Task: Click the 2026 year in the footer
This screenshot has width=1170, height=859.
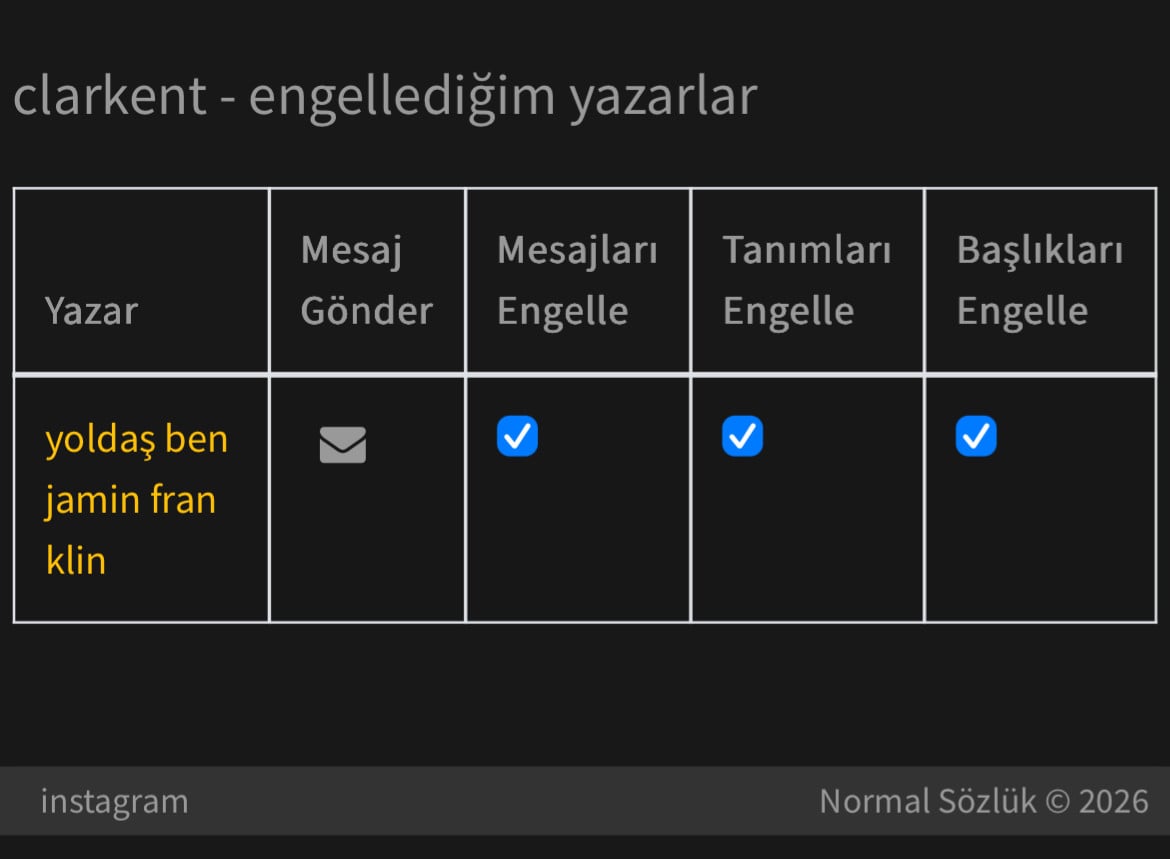Action: (1113, 801)
